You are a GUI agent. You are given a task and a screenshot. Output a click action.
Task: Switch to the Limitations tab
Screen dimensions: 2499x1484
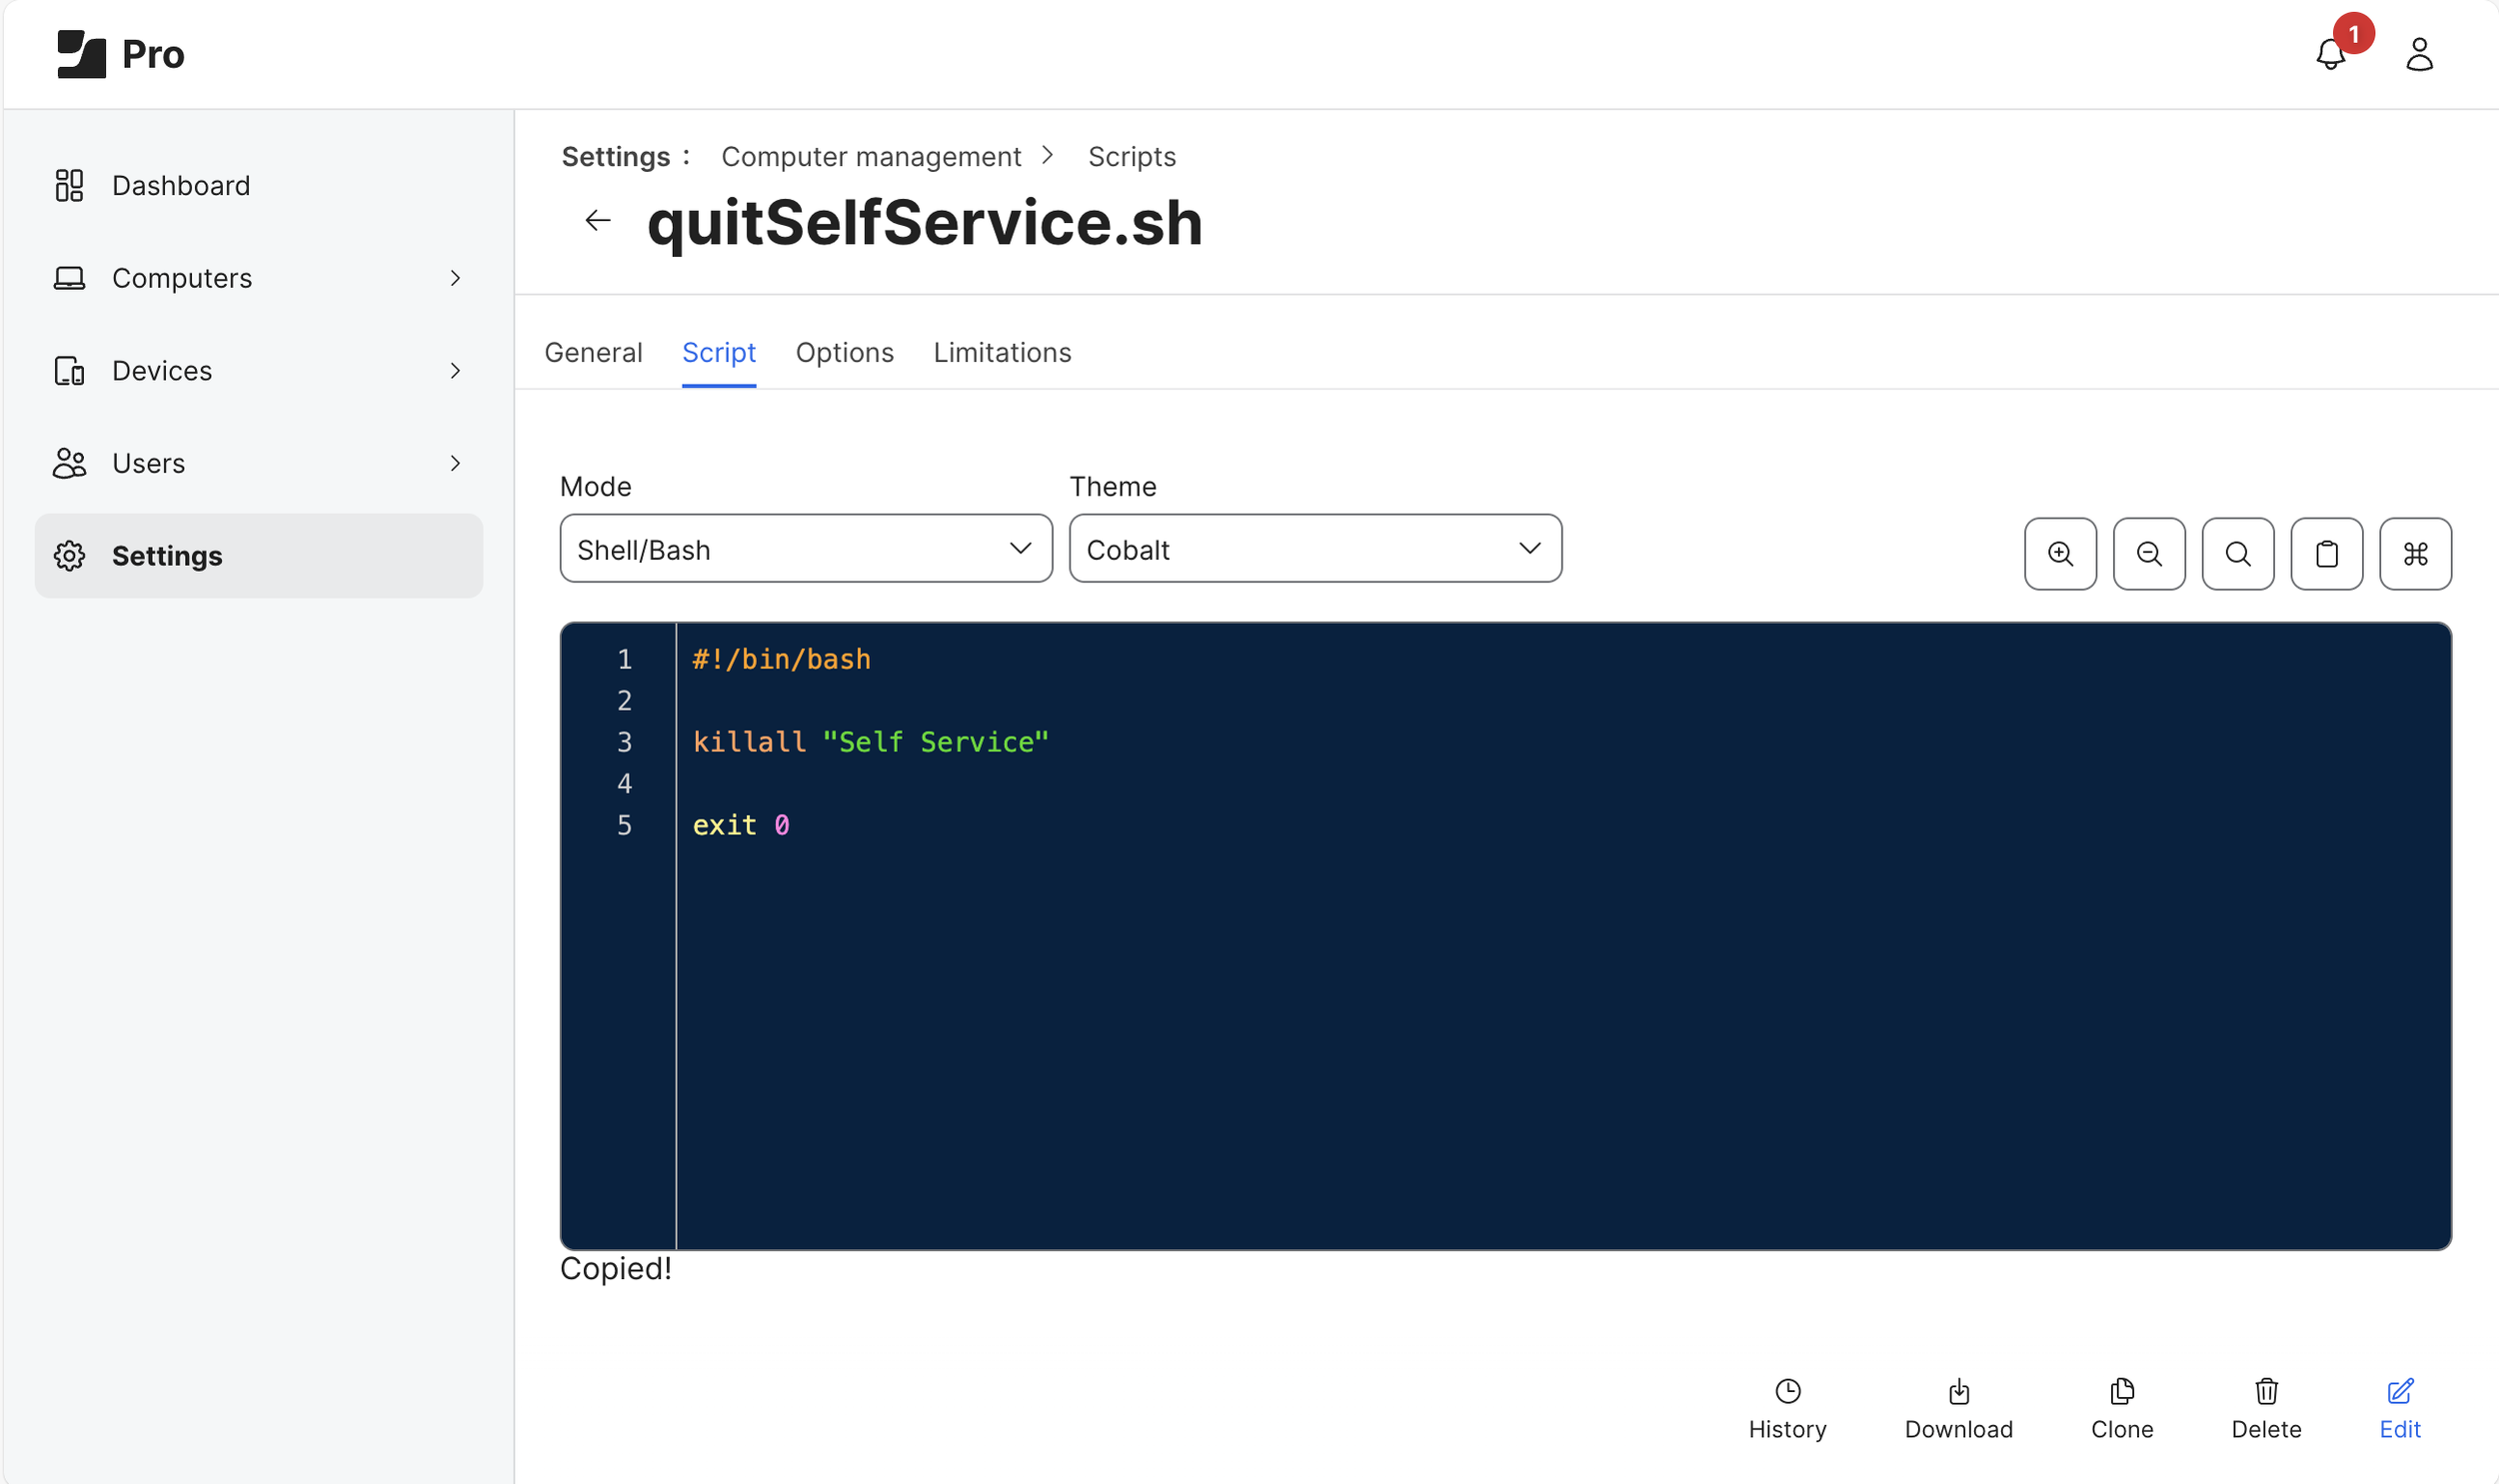[x=1001, y=353]
